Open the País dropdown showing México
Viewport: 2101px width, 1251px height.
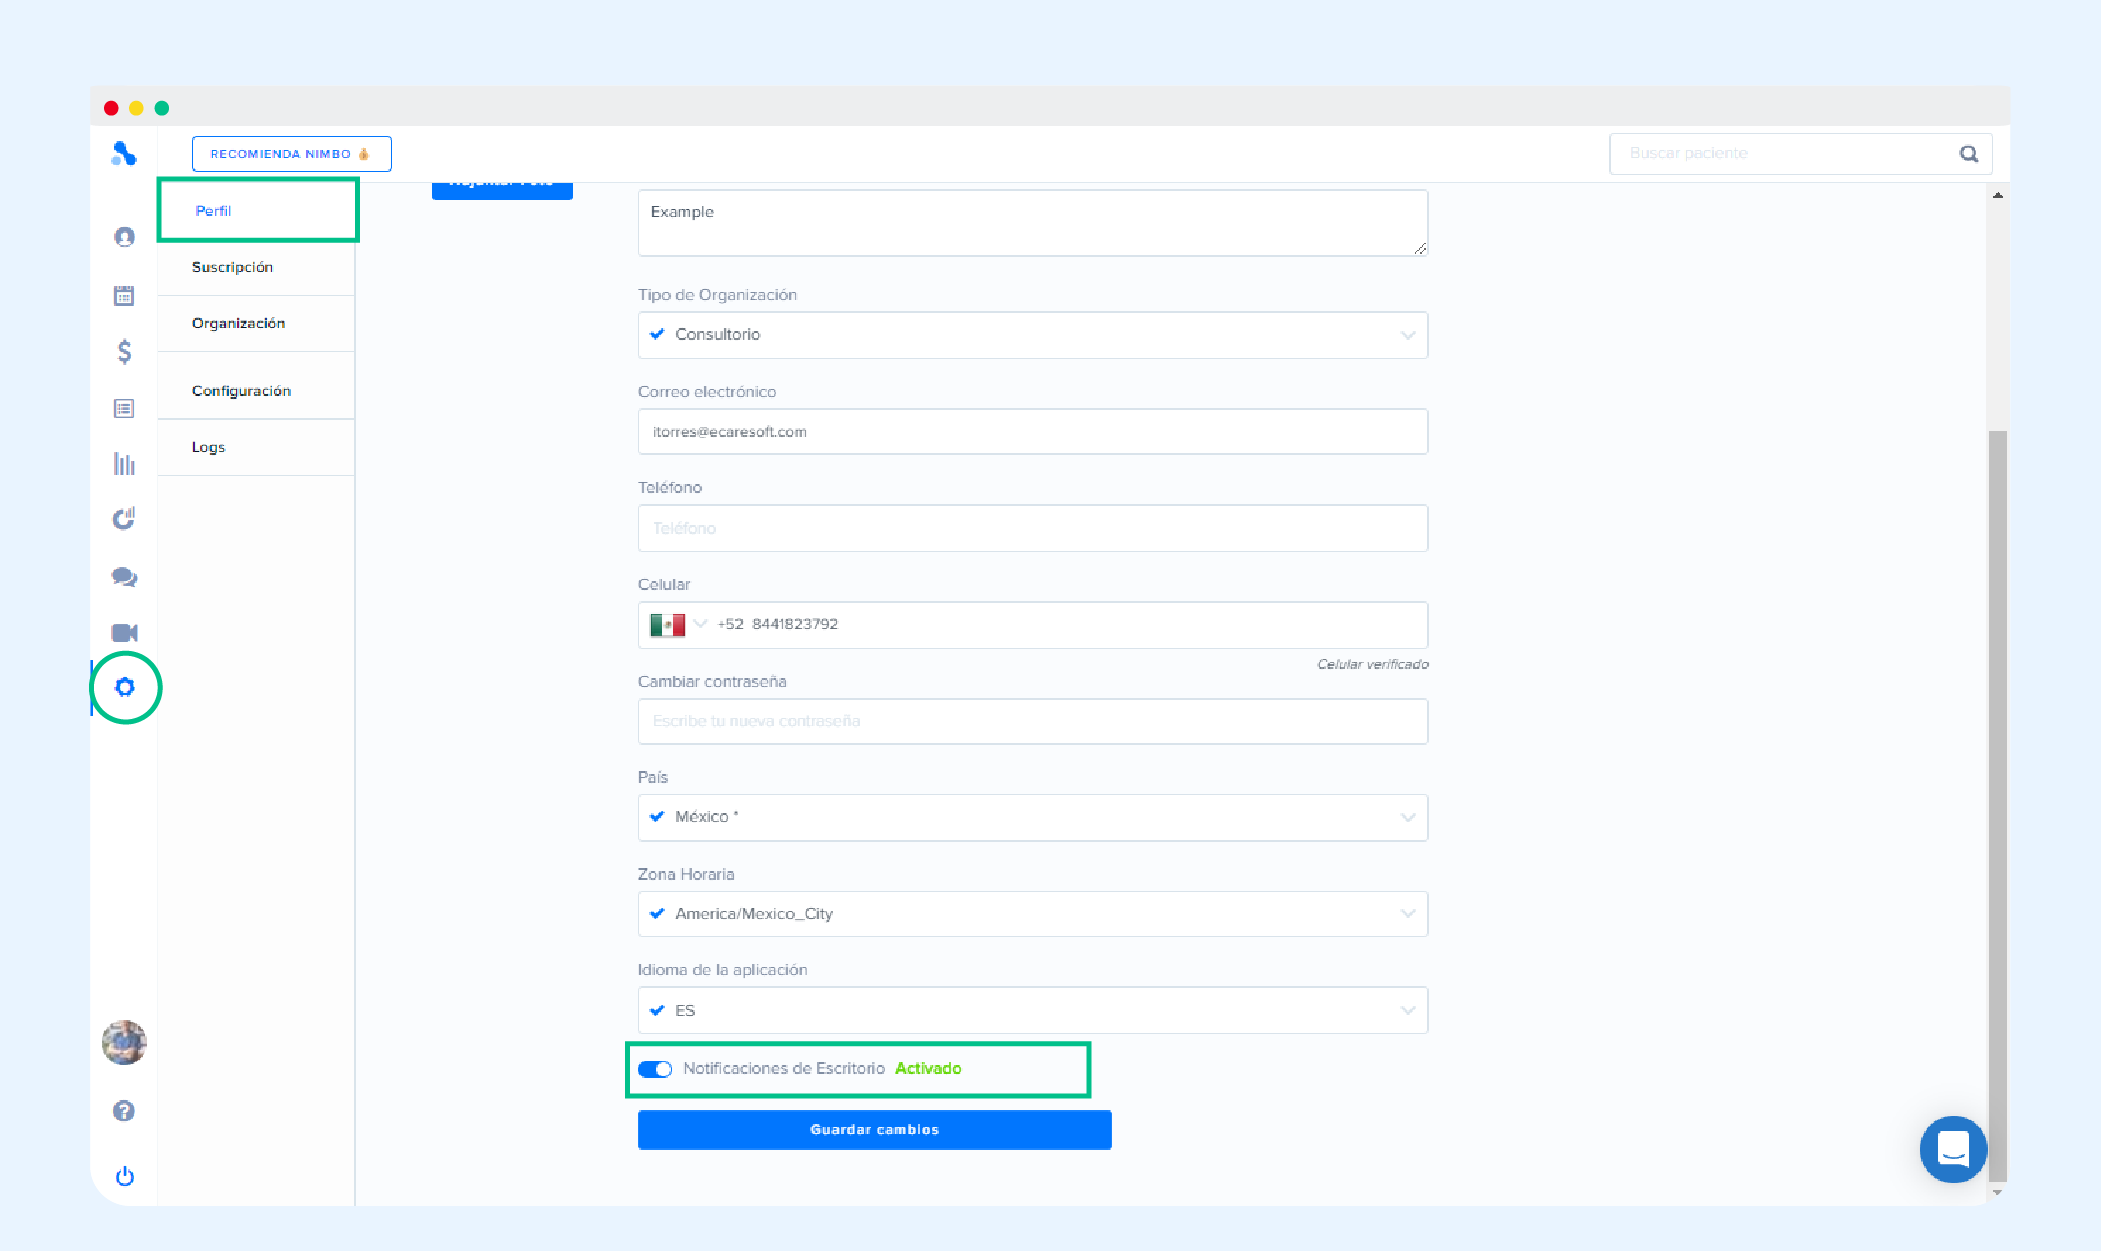pyautogui.click(x=1032, y=817)
